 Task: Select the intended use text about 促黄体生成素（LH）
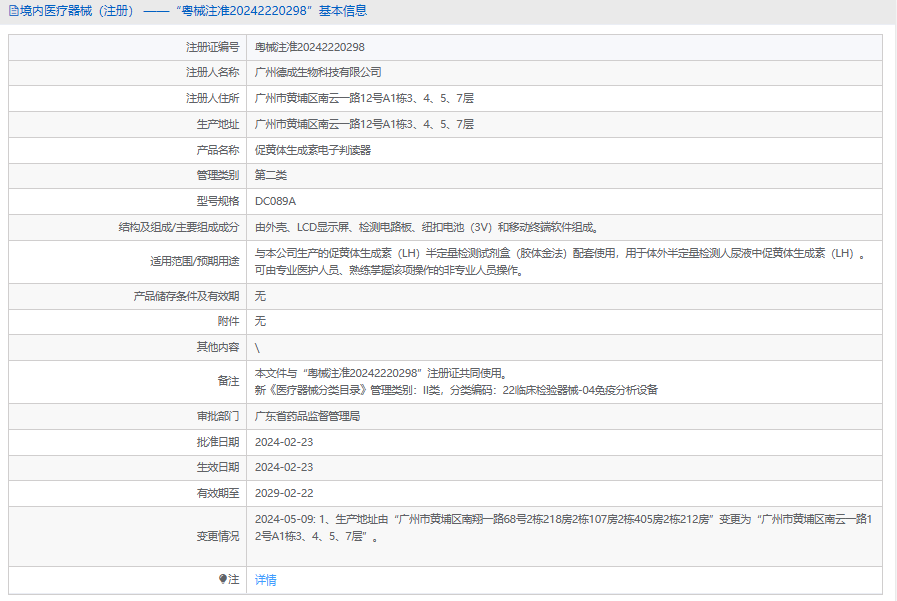point(560,261)
